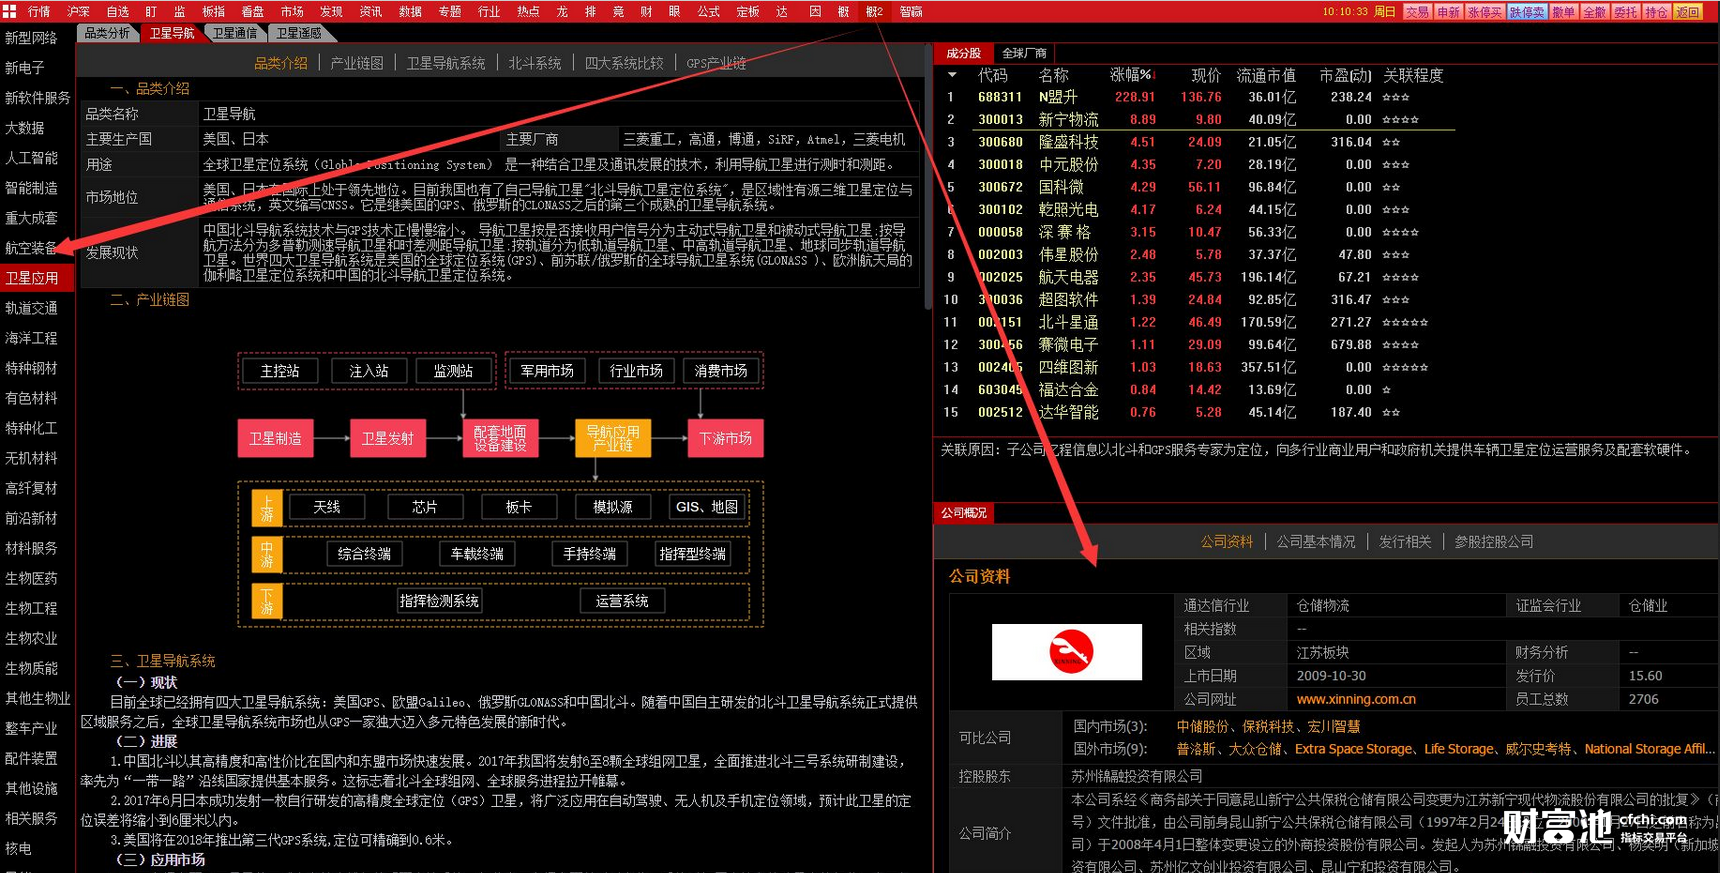
Task: Click the five-star rating for 四维图新
Action: coord(1405,367)
